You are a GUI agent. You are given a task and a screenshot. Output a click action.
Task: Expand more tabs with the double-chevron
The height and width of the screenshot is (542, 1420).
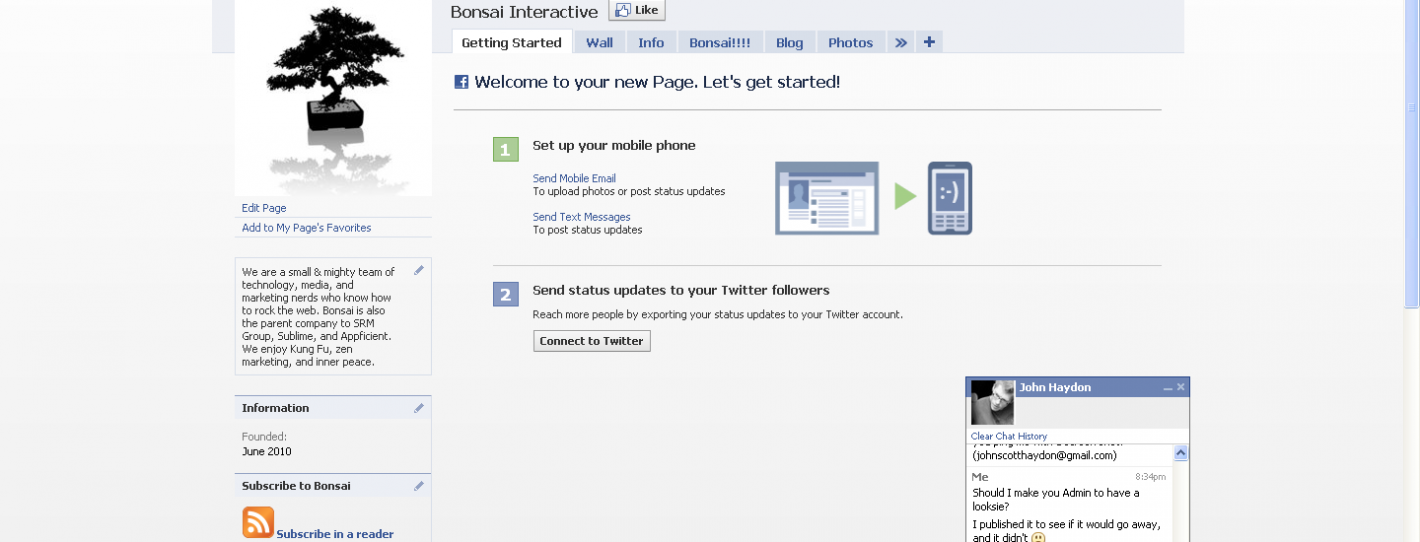[900, 42]
